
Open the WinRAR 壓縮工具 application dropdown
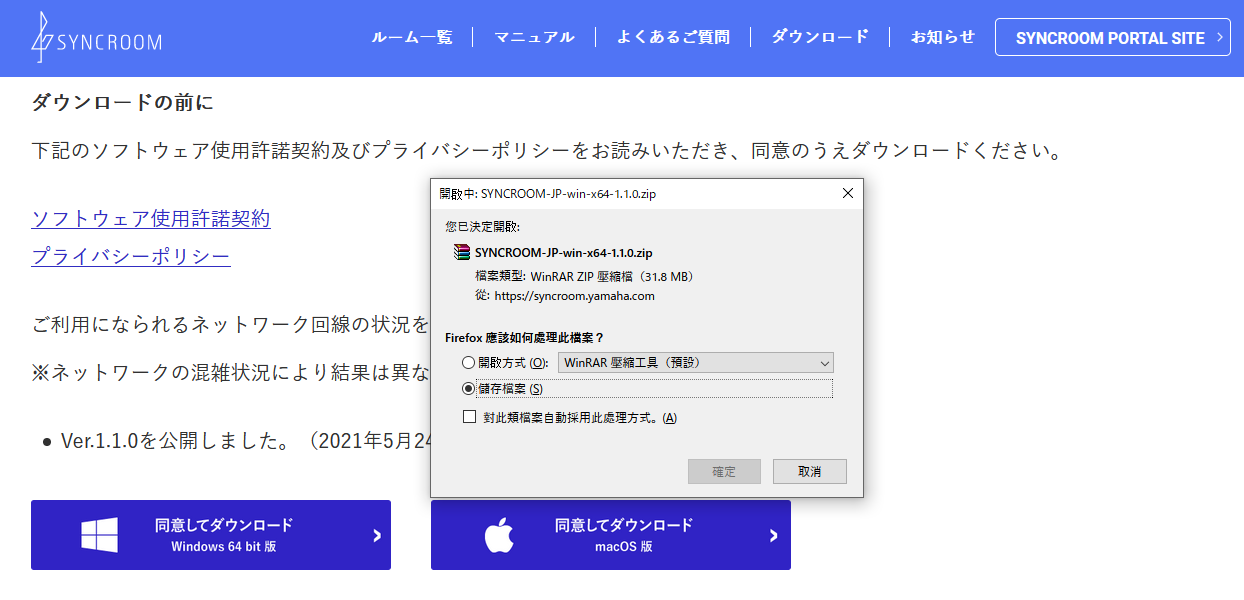[x=696, y=362]
